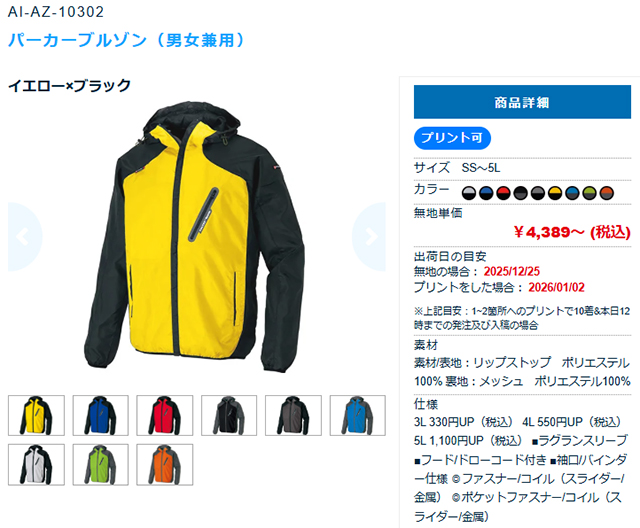Select the black and gray jacket thumbnail
Viewport: 640px width, 528px height.
[x=229, y=415]
